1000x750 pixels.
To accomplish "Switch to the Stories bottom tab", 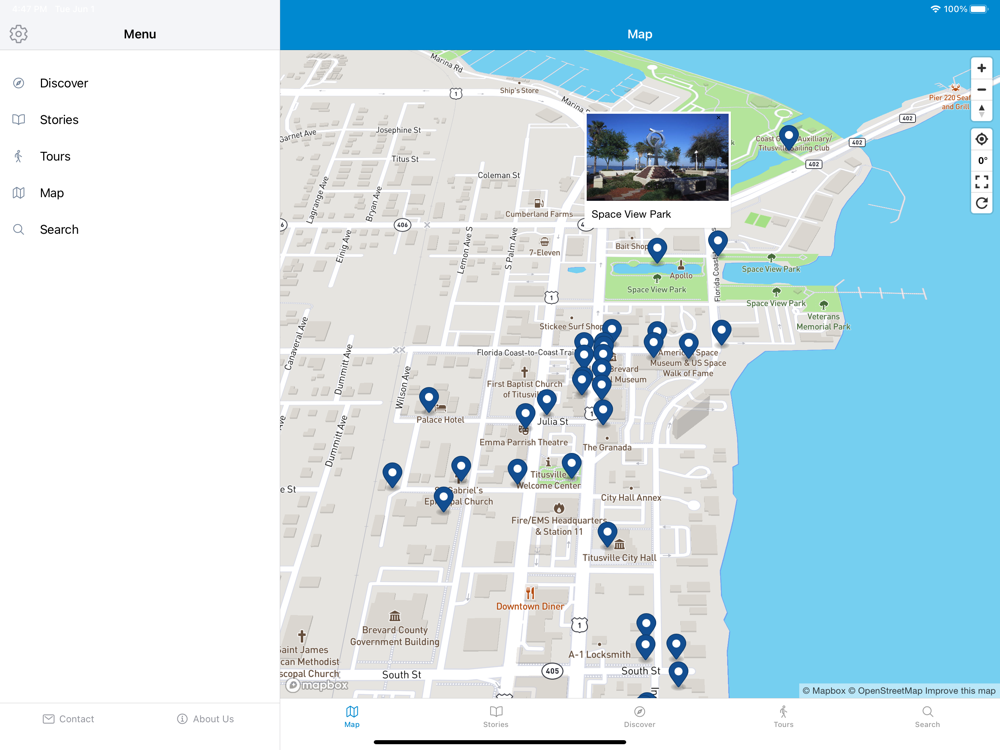I will [496, 716].
